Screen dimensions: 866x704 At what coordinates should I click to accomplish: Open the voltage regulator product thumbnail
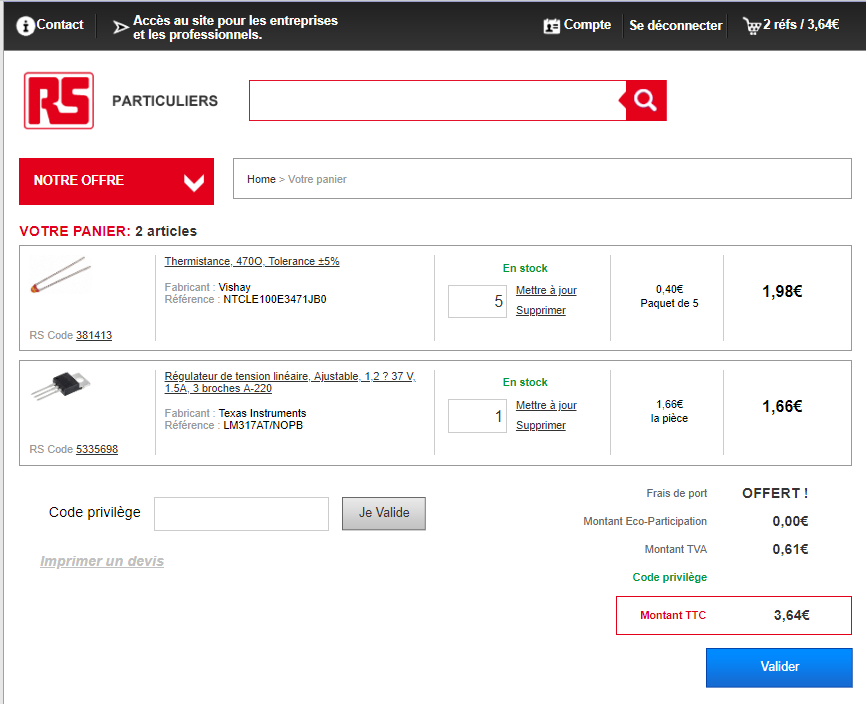click(61, 386)
